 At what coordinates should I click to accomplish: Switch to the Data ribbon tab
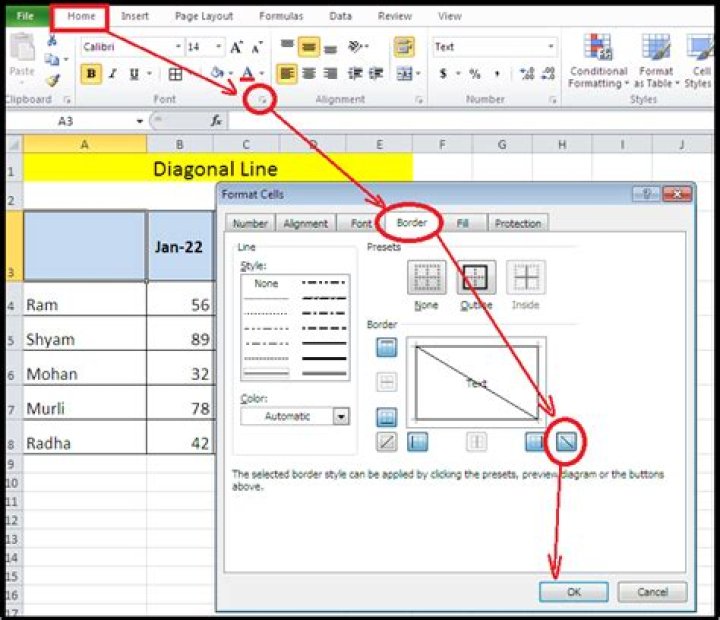pos(340,16)
